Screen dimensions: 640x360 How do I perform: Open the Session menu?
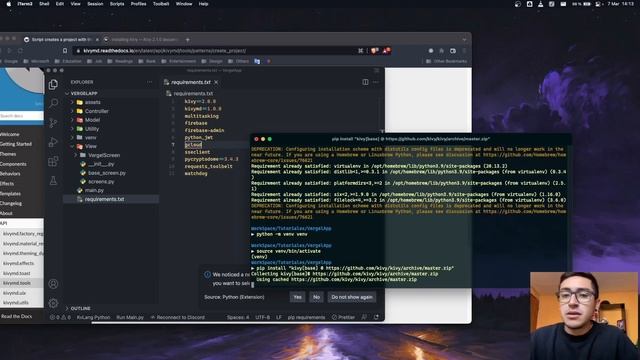tap(95, 4)
